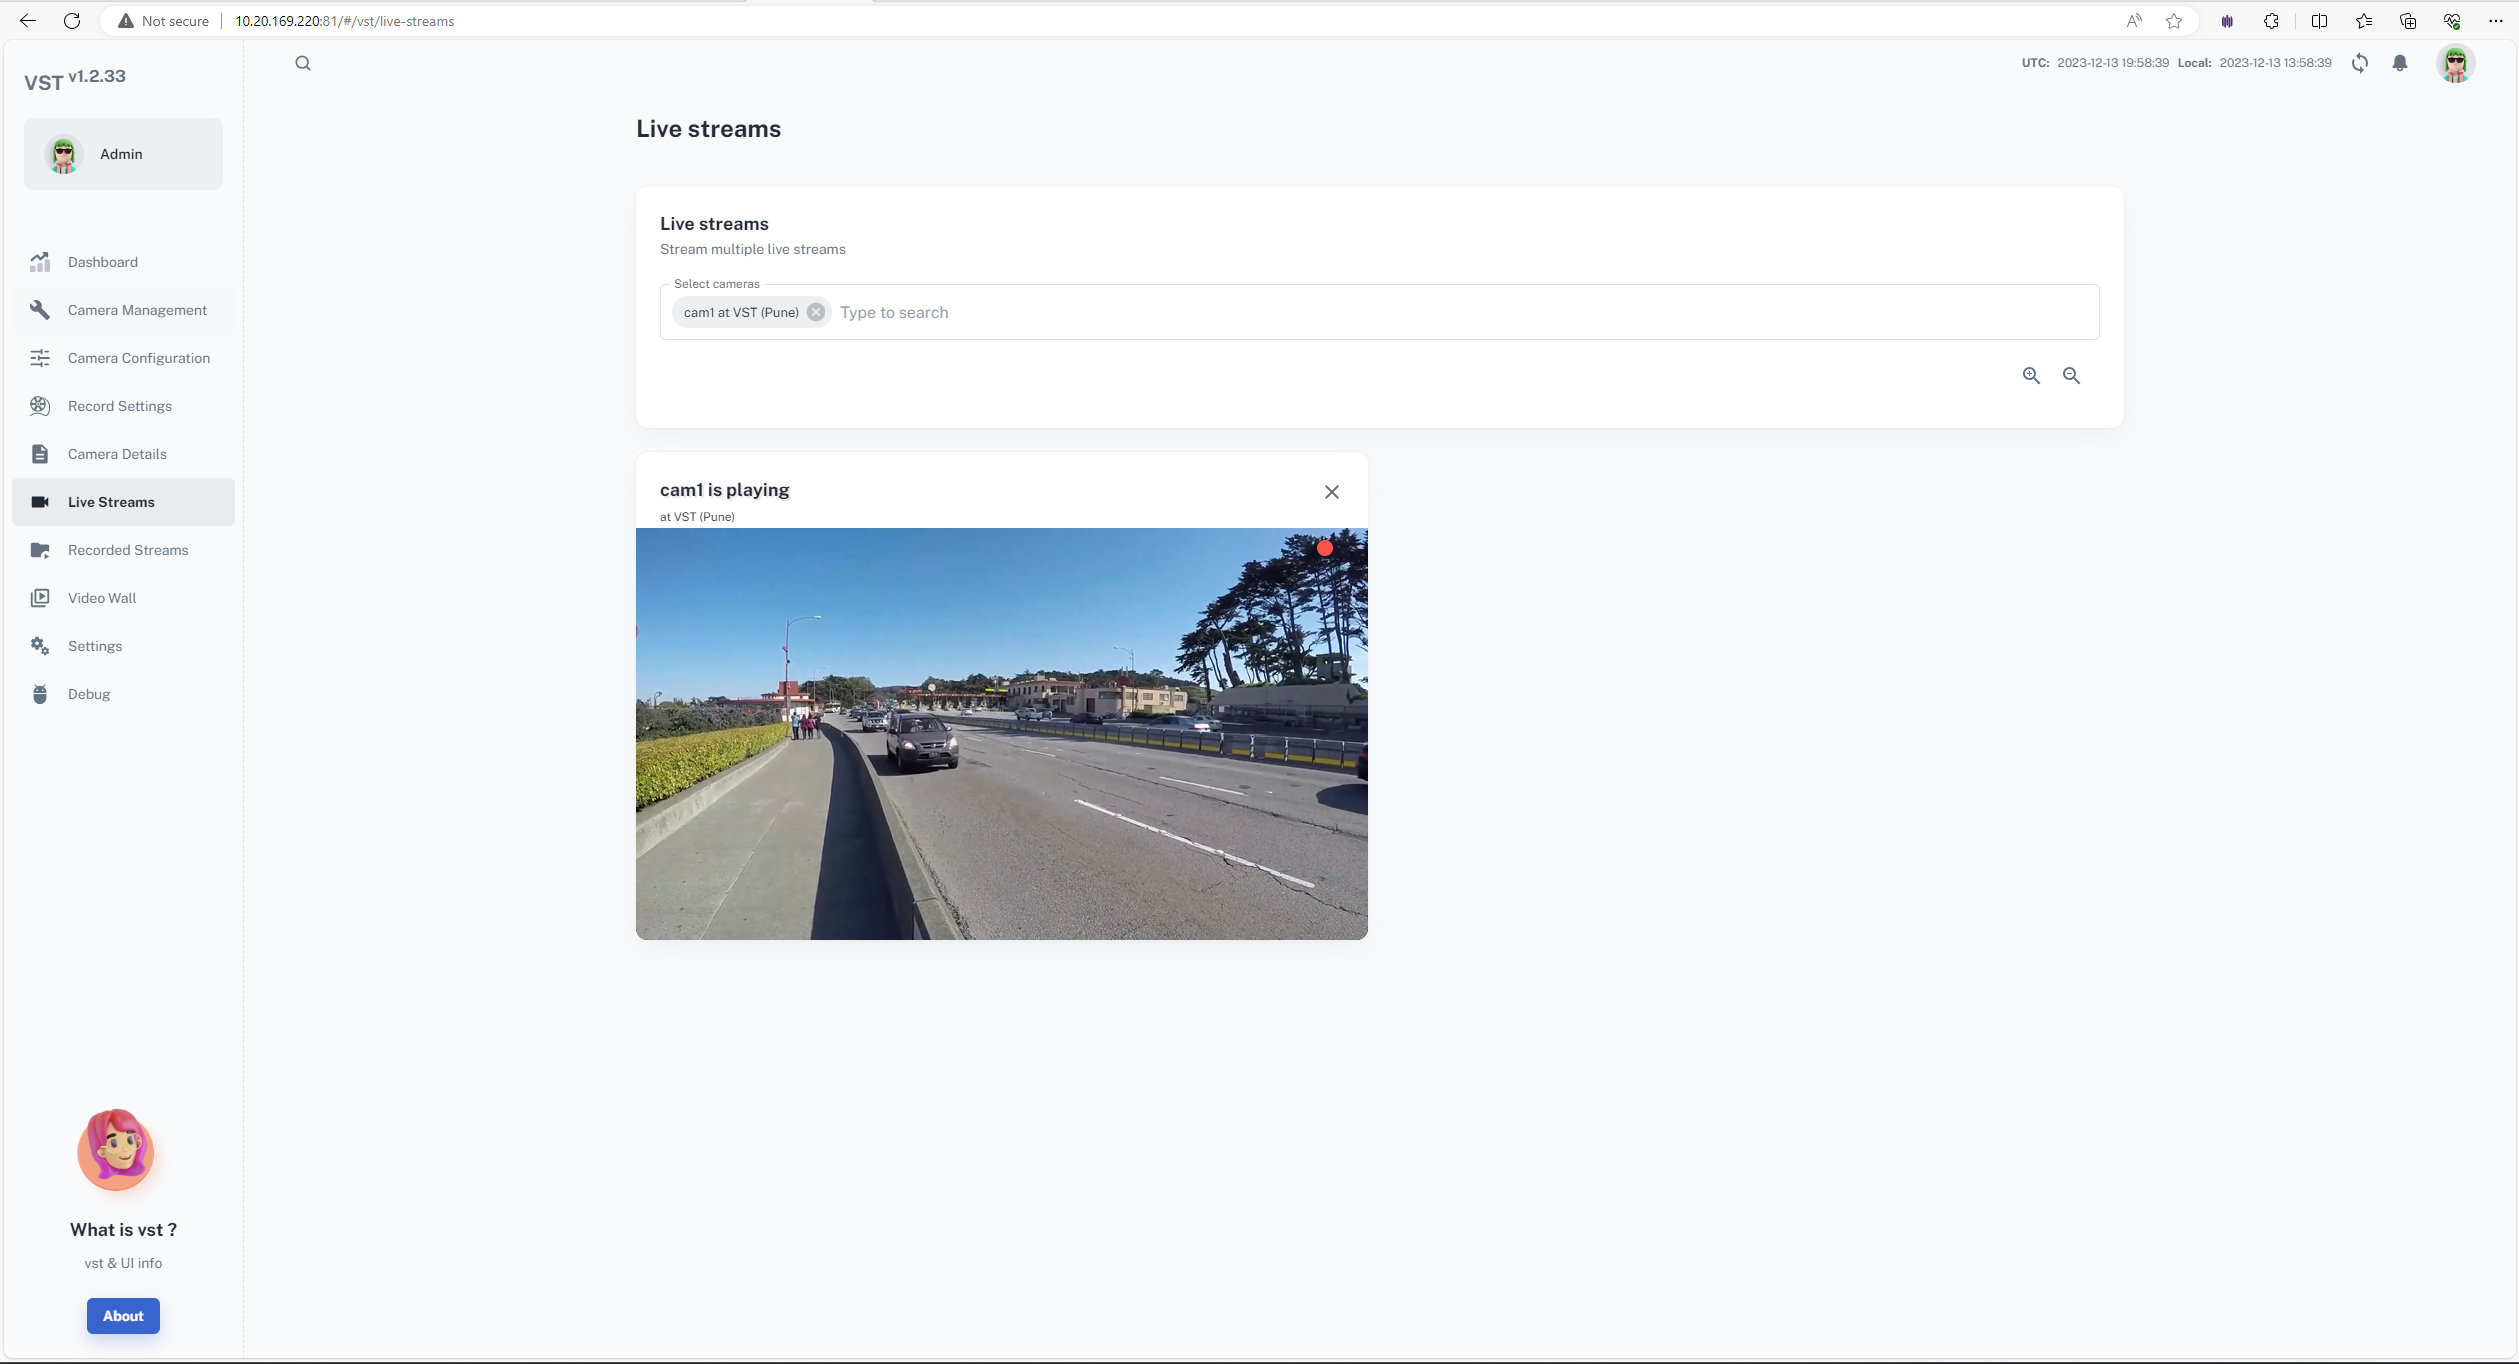Screen dimensions: 2519x1364
Task: Focus the Select cameras search field
Action: [x=1400, y=312]
